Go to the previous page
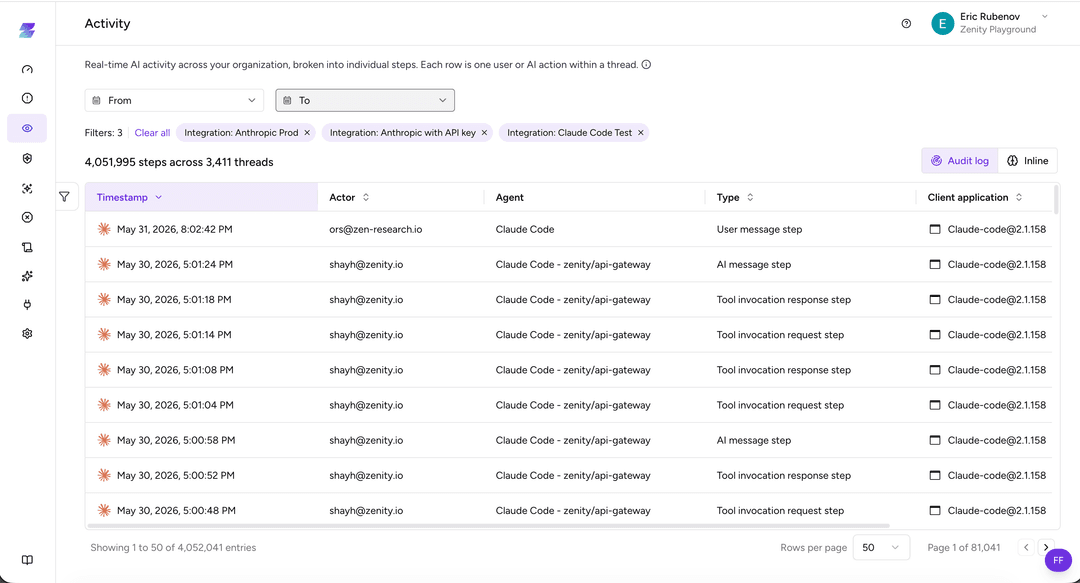This screenshot has width=1080, height=583. click(x=1026, y=547)
